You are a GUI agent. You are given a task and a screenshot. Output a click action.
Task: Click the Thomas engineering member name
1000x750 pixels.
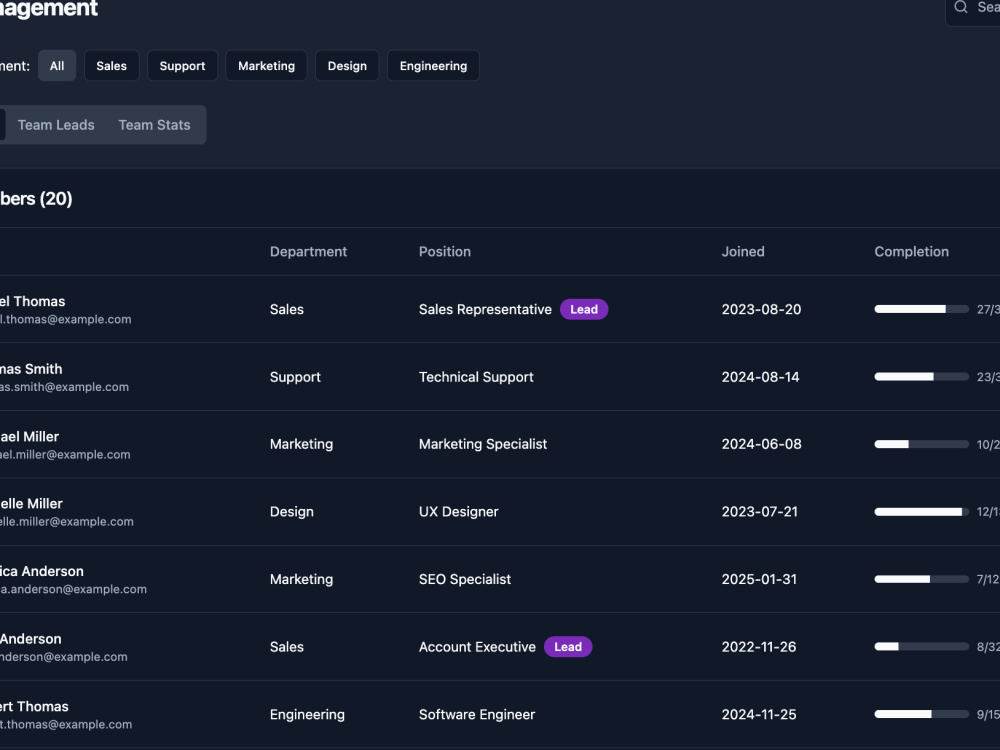[x=34, y=707]
